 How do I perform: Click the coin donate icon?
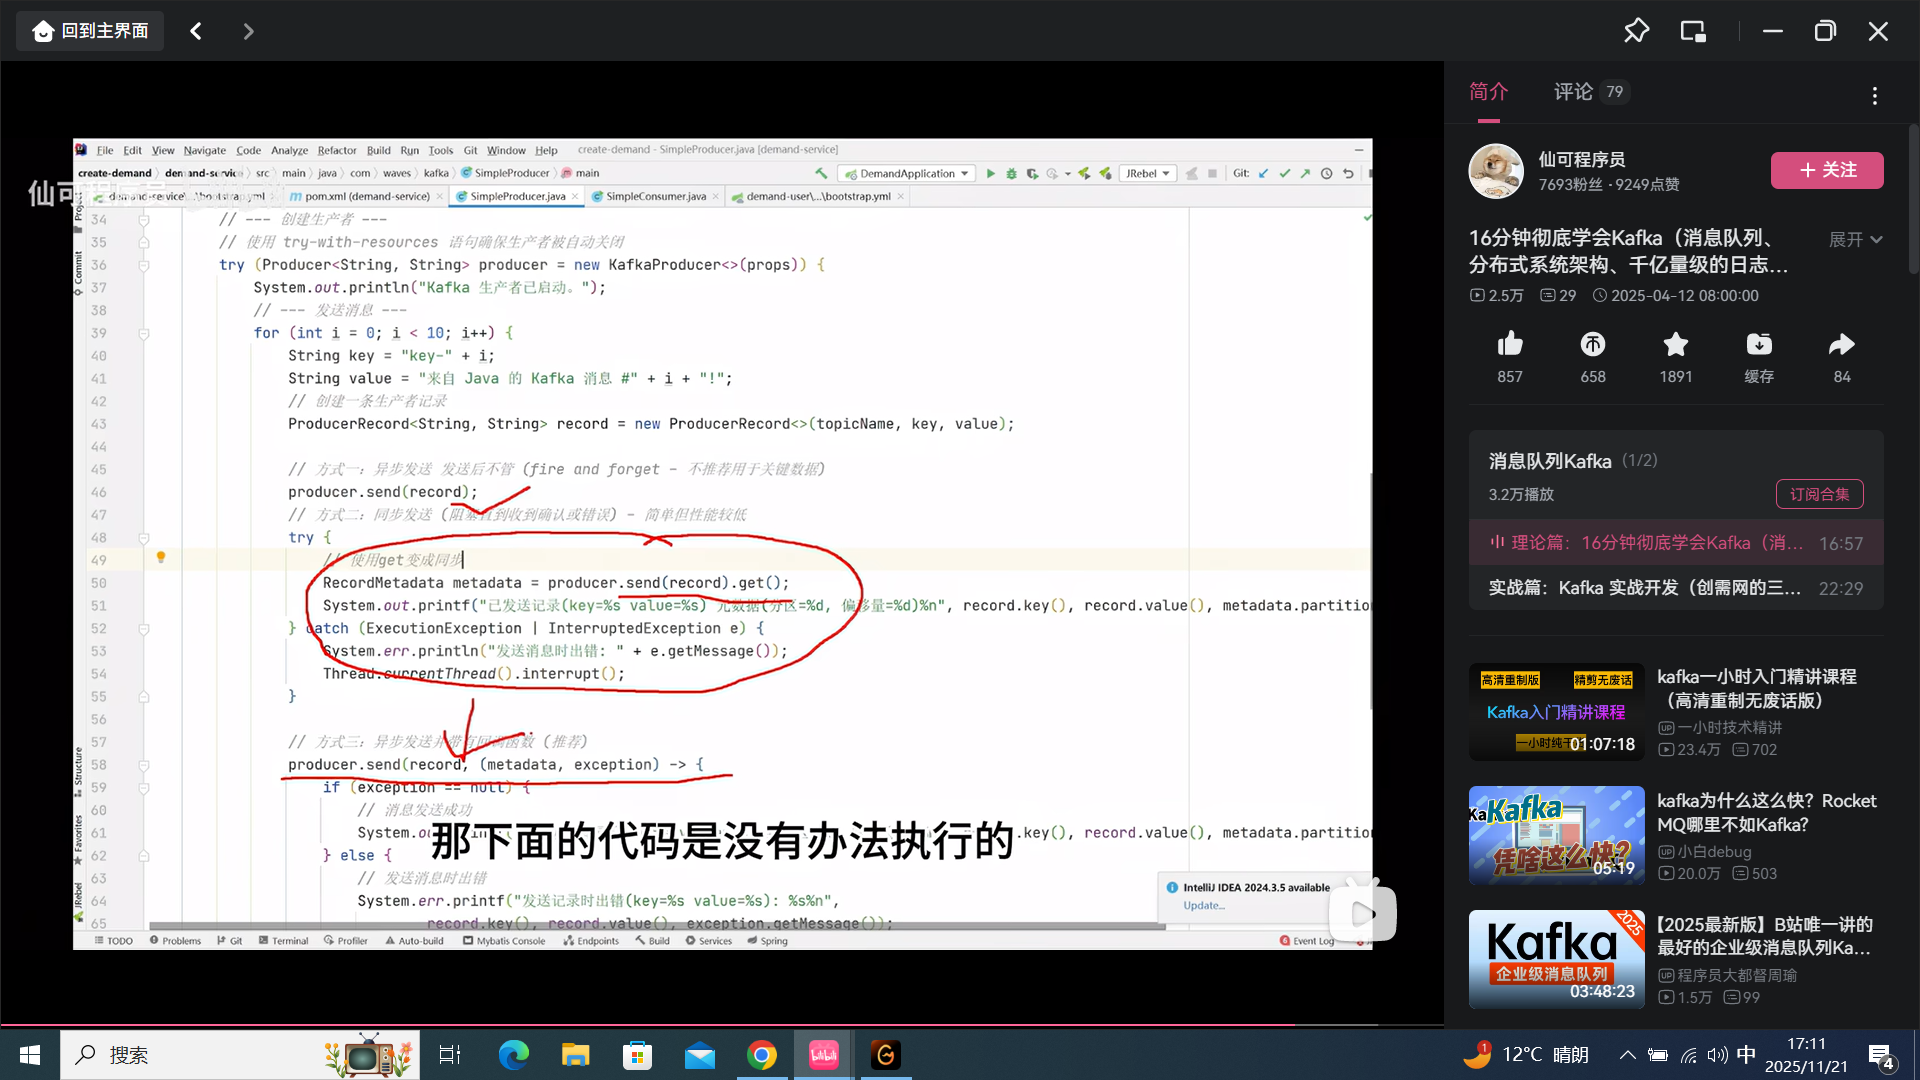(1593, 345)
